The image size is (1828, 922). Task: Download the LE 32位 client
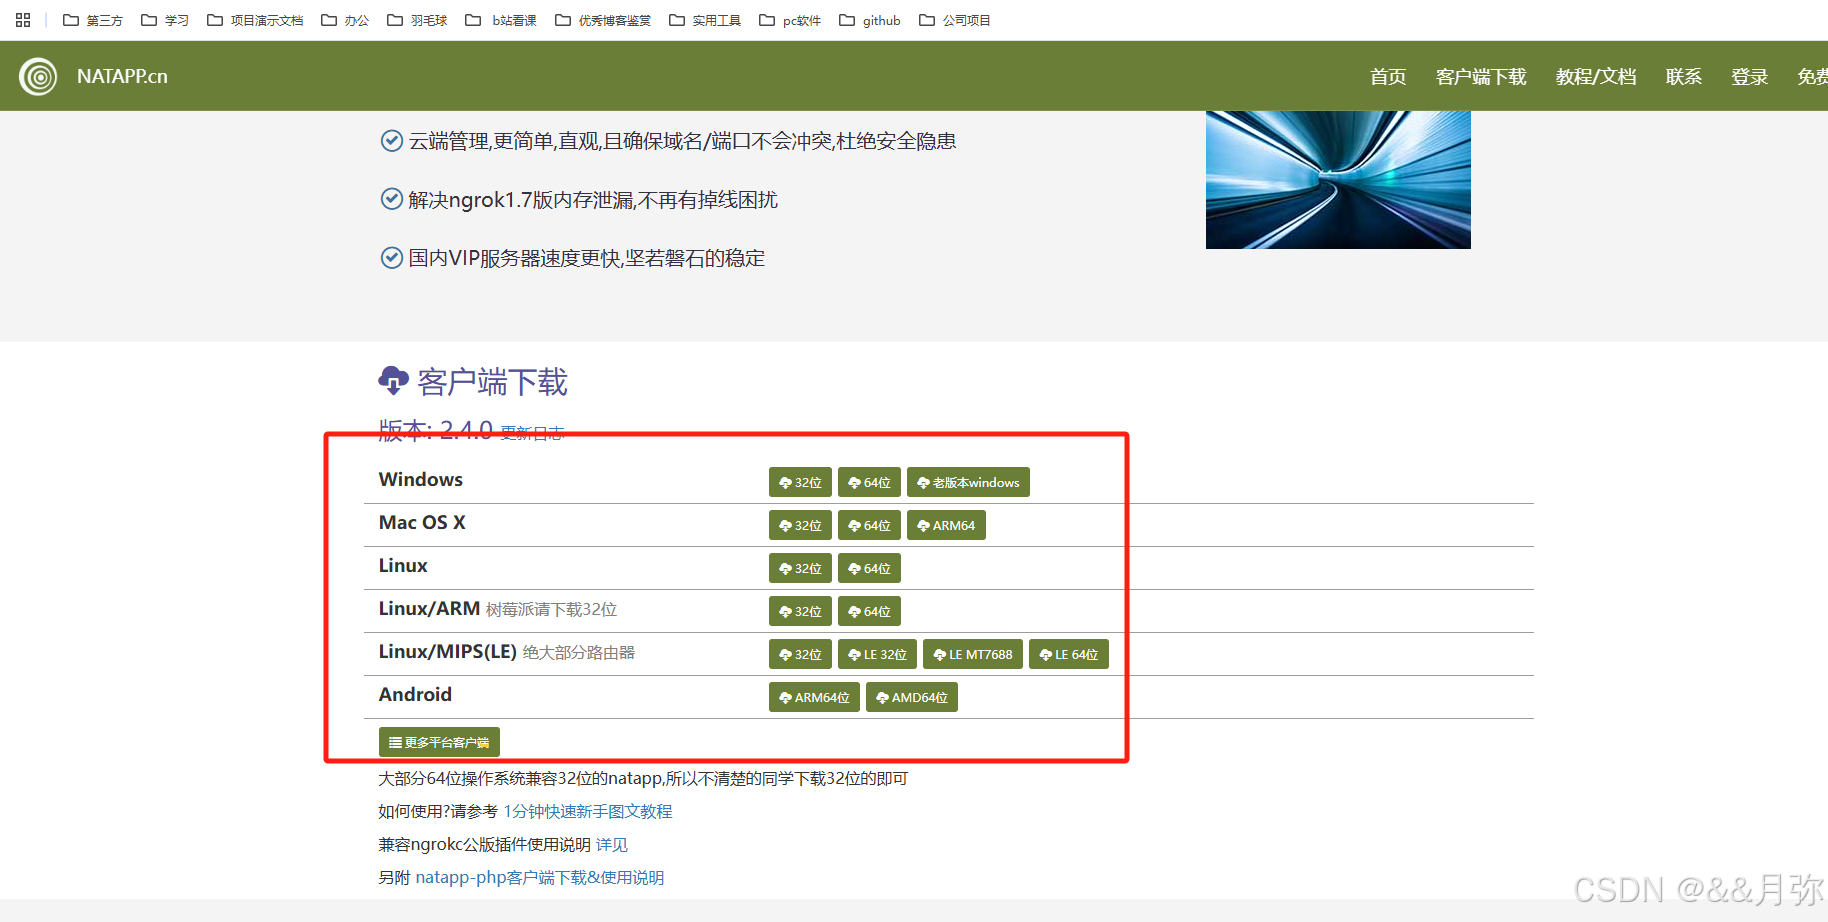(877, 654)
